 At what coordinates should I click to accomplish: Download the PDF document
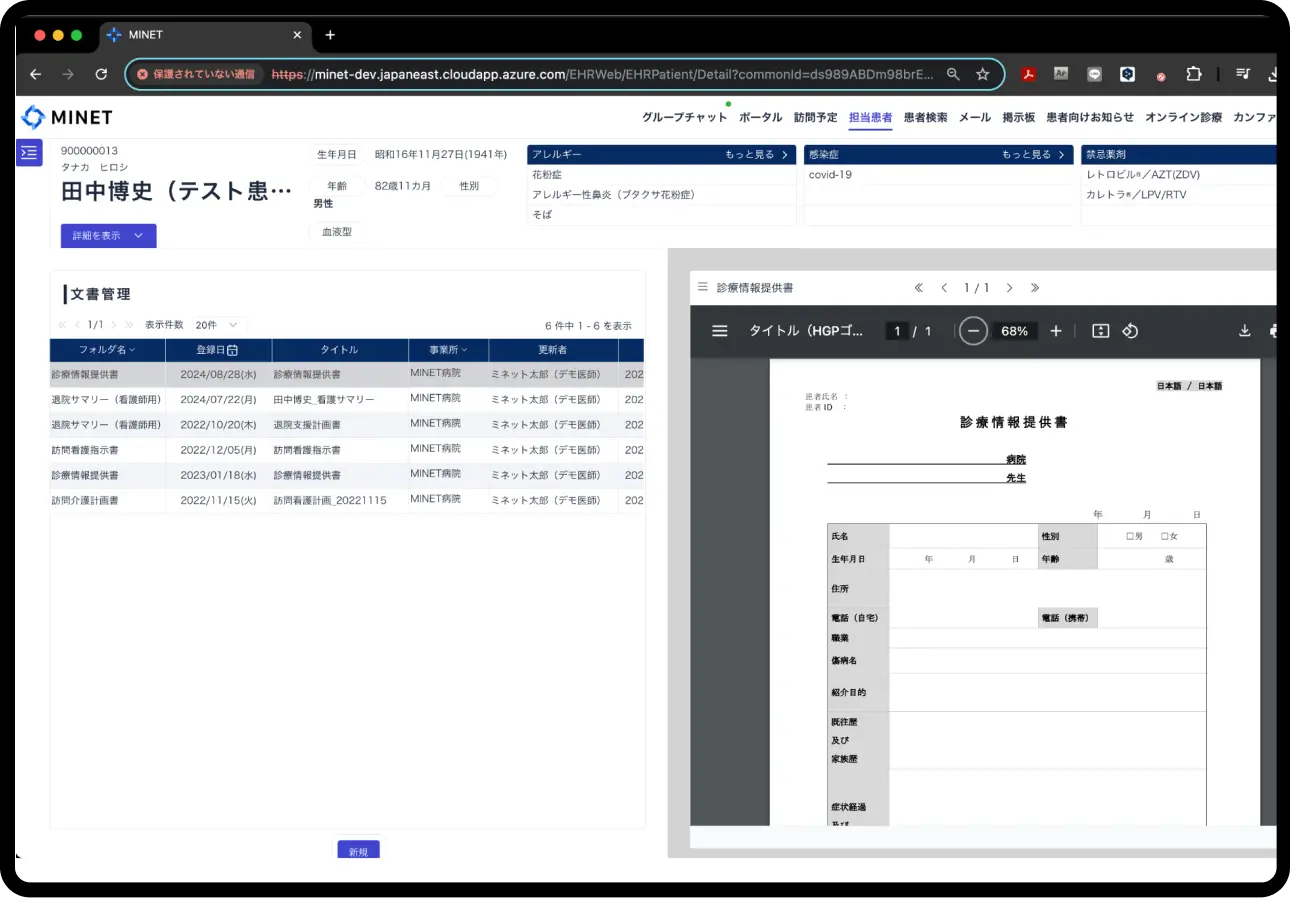click(x=1245, y=331)
